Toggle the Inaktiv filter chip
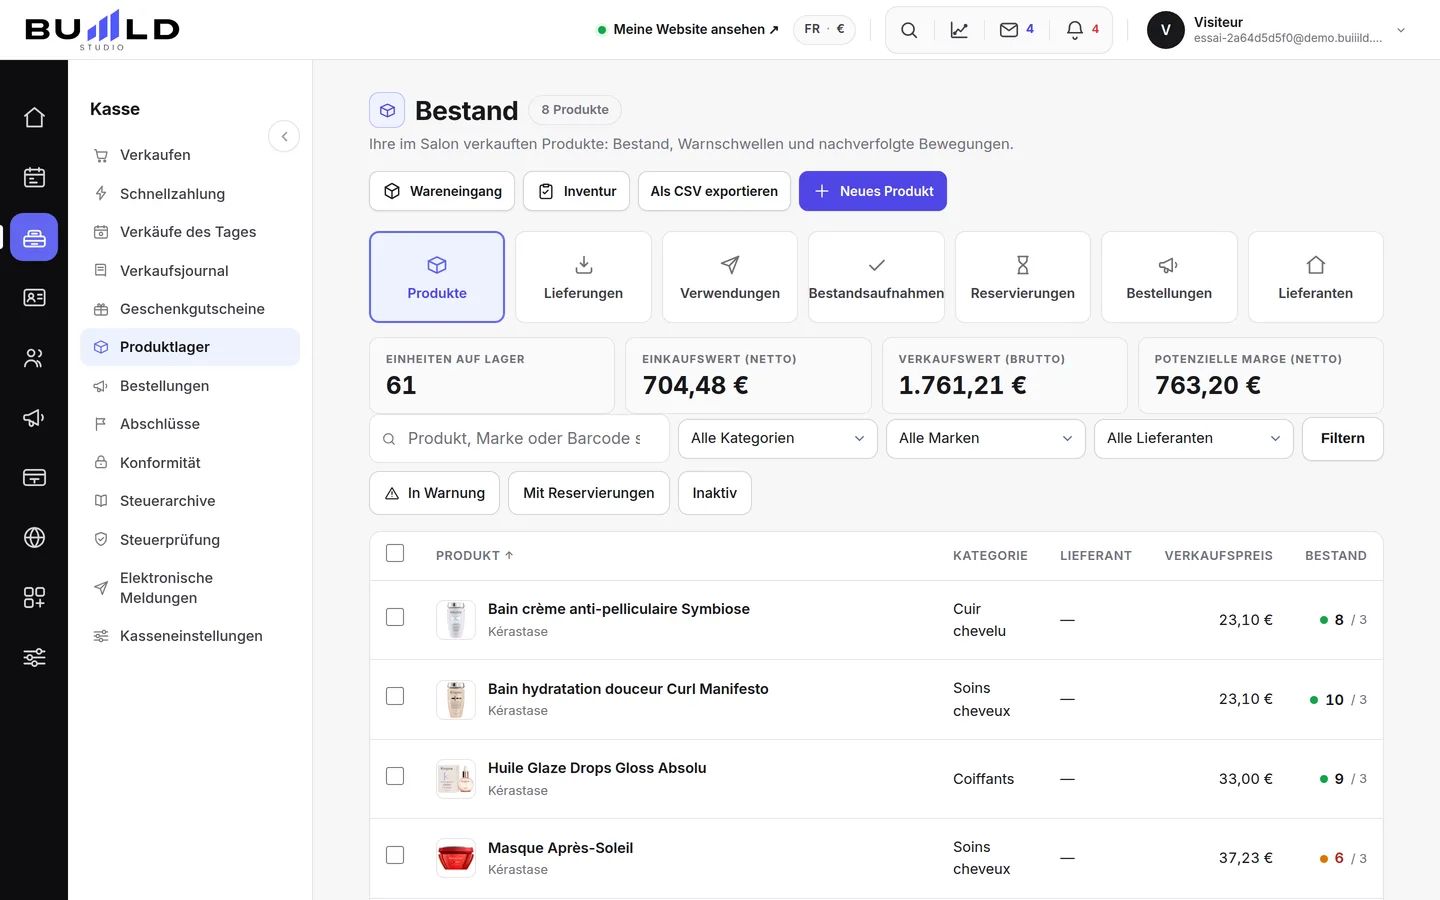1440x900 pixels. click(715, 493)
